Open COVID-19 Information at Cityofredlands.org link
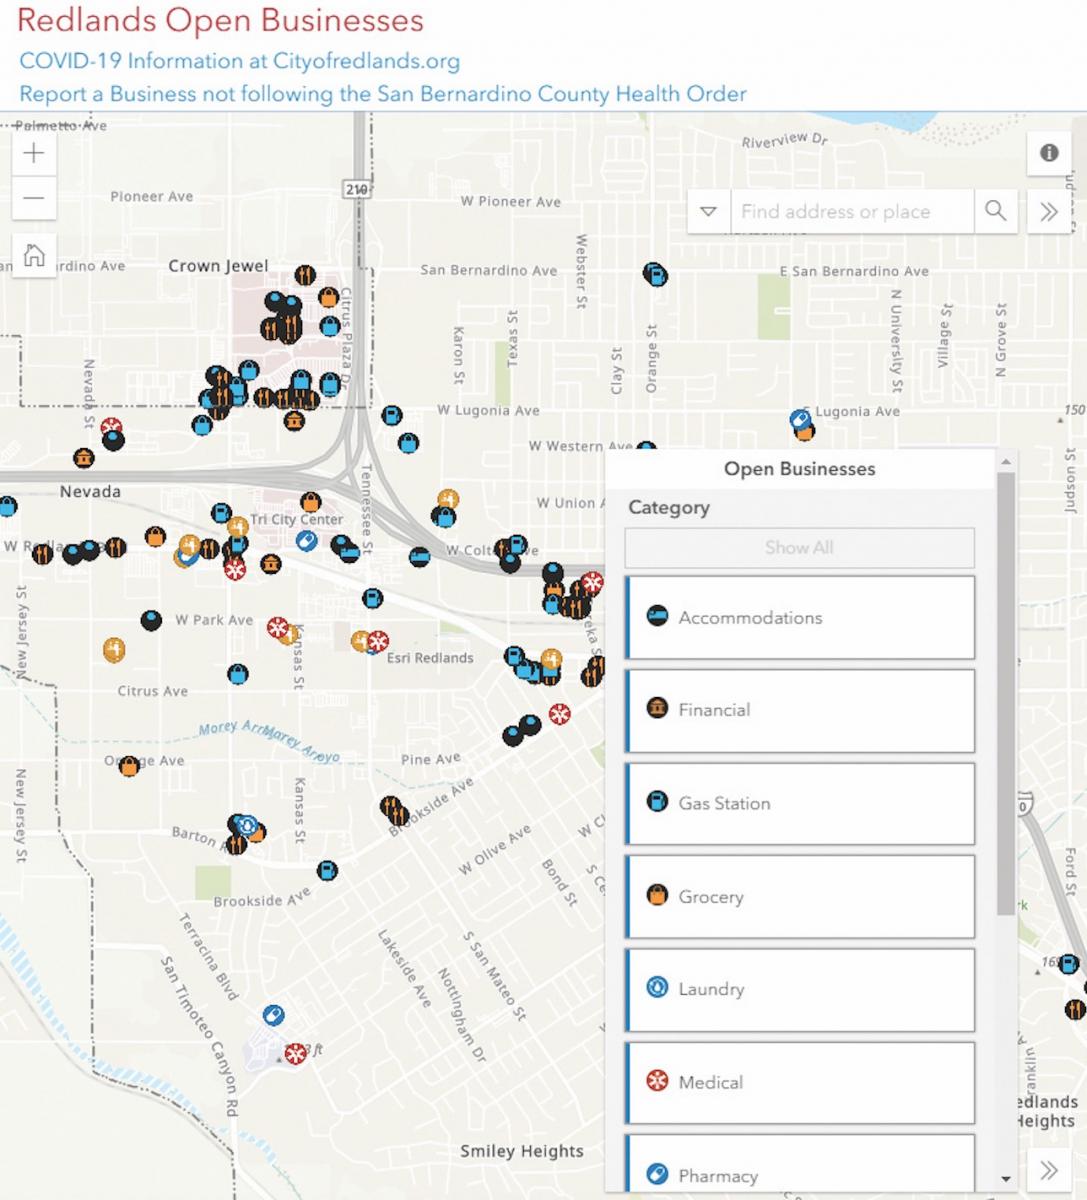1087x1200 pixels. (x=240, y=61)
